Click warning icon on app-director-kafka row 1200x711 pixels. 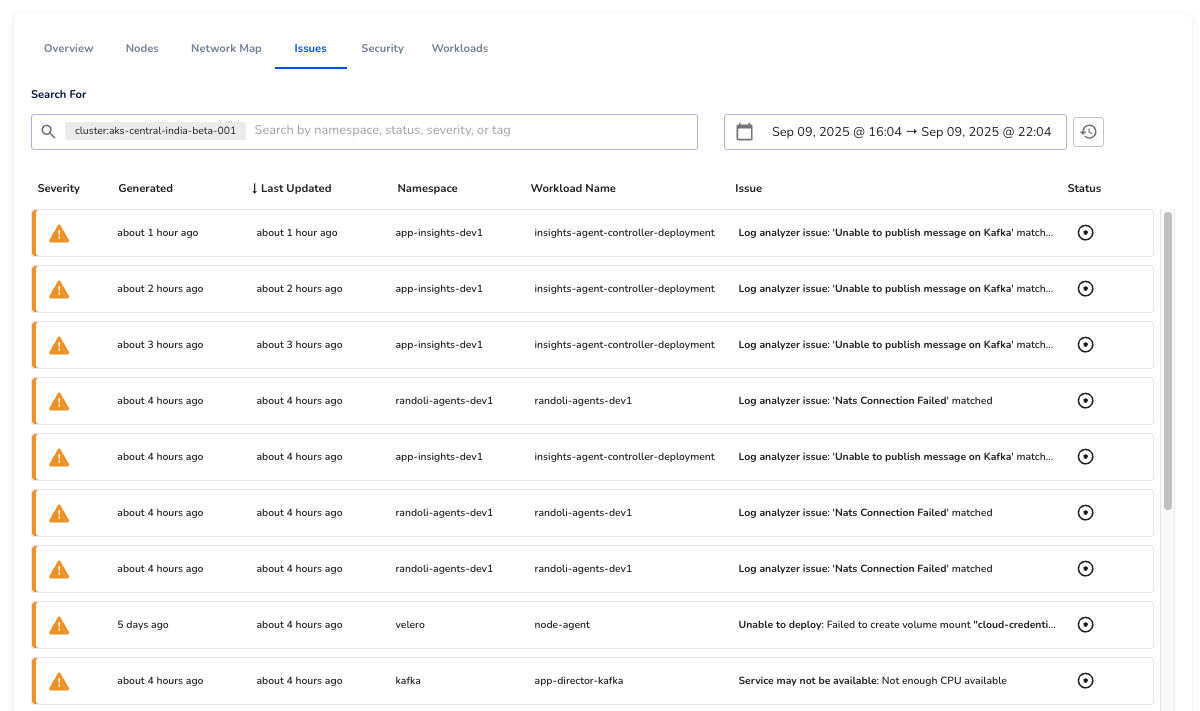pos(60,681)
